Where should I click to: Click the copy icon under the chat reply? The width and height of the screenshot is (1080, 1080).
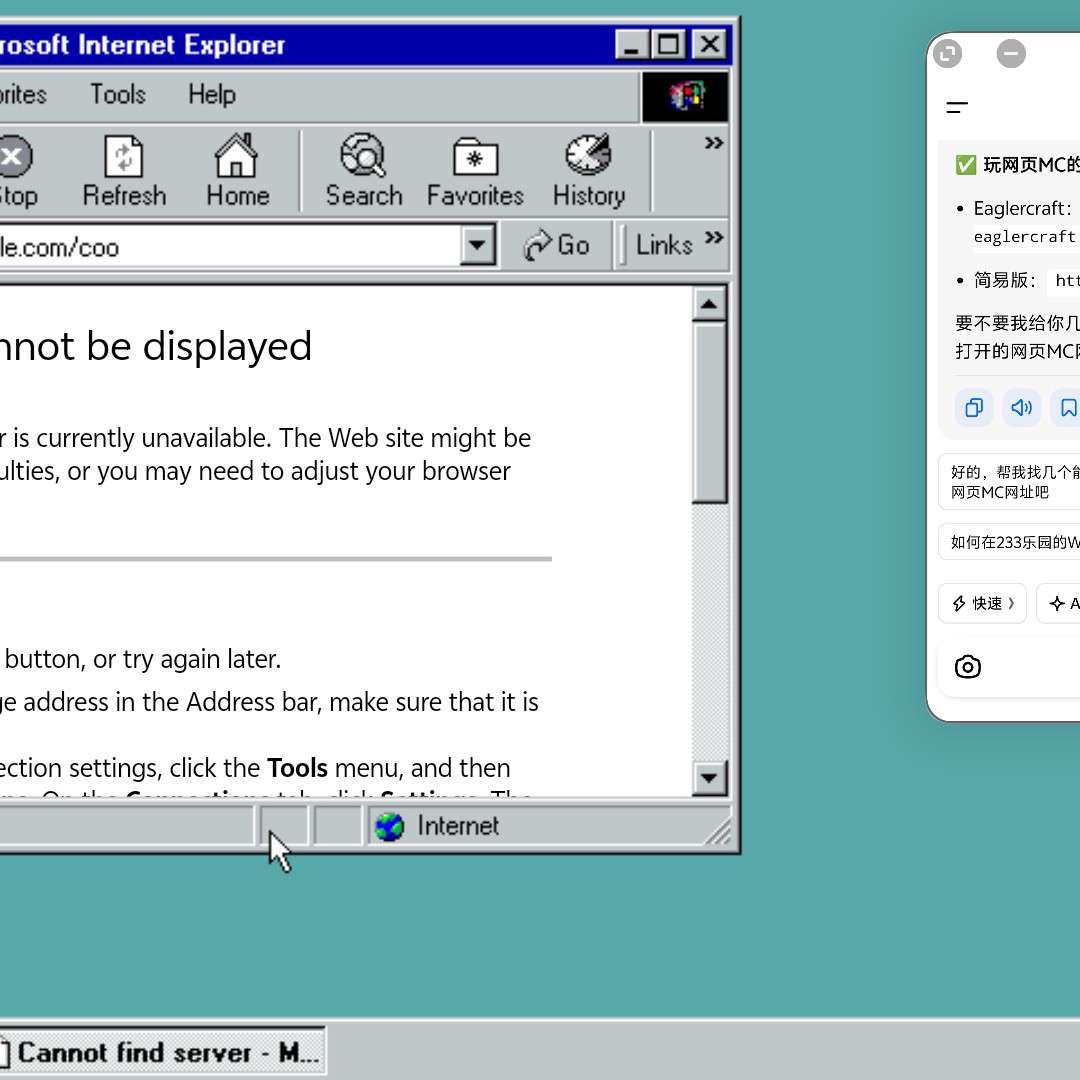click(973, 408)
